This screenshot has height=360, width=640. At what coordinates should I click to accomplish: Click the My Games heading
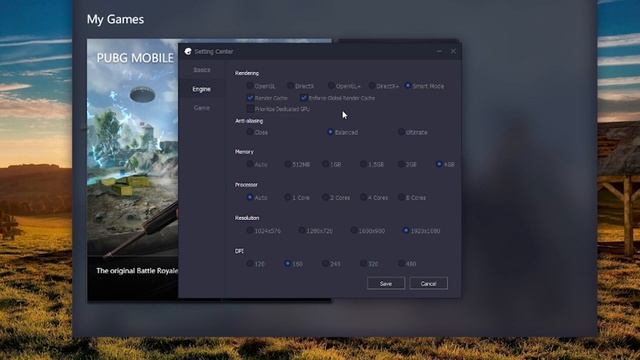pos(116,20)
